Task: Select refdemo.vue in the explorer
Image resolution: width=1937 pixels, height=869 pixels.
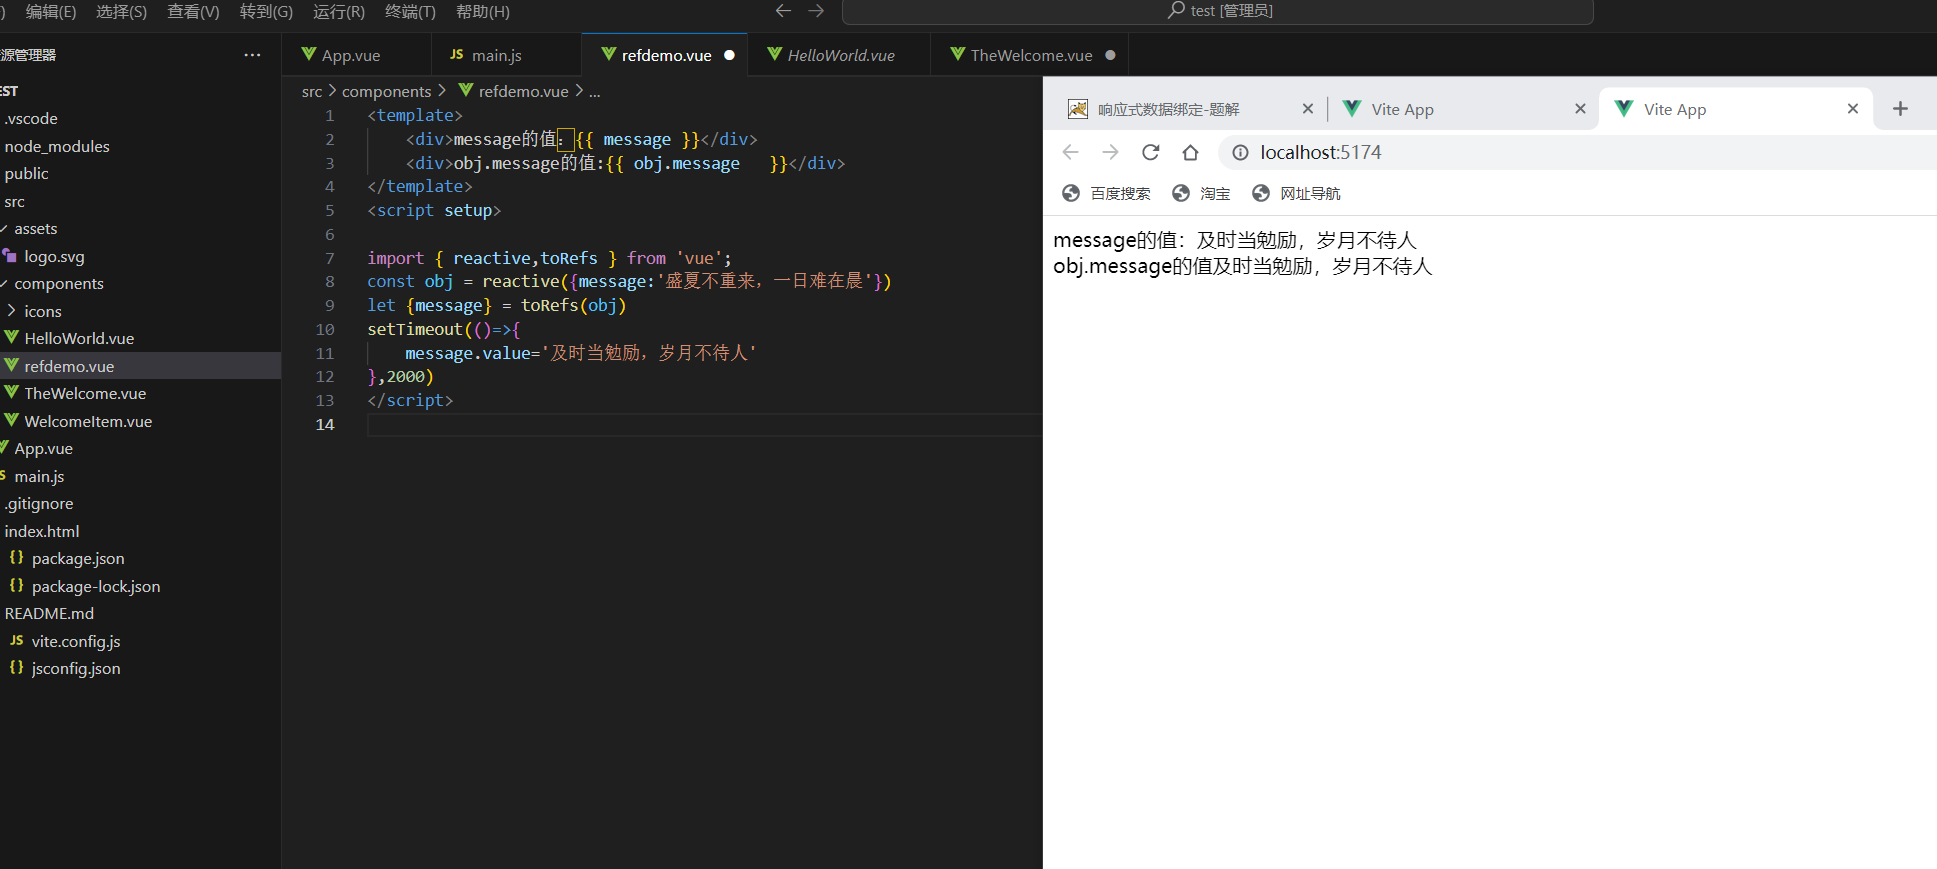Action: pyautogui.click(x=140, y=366)
